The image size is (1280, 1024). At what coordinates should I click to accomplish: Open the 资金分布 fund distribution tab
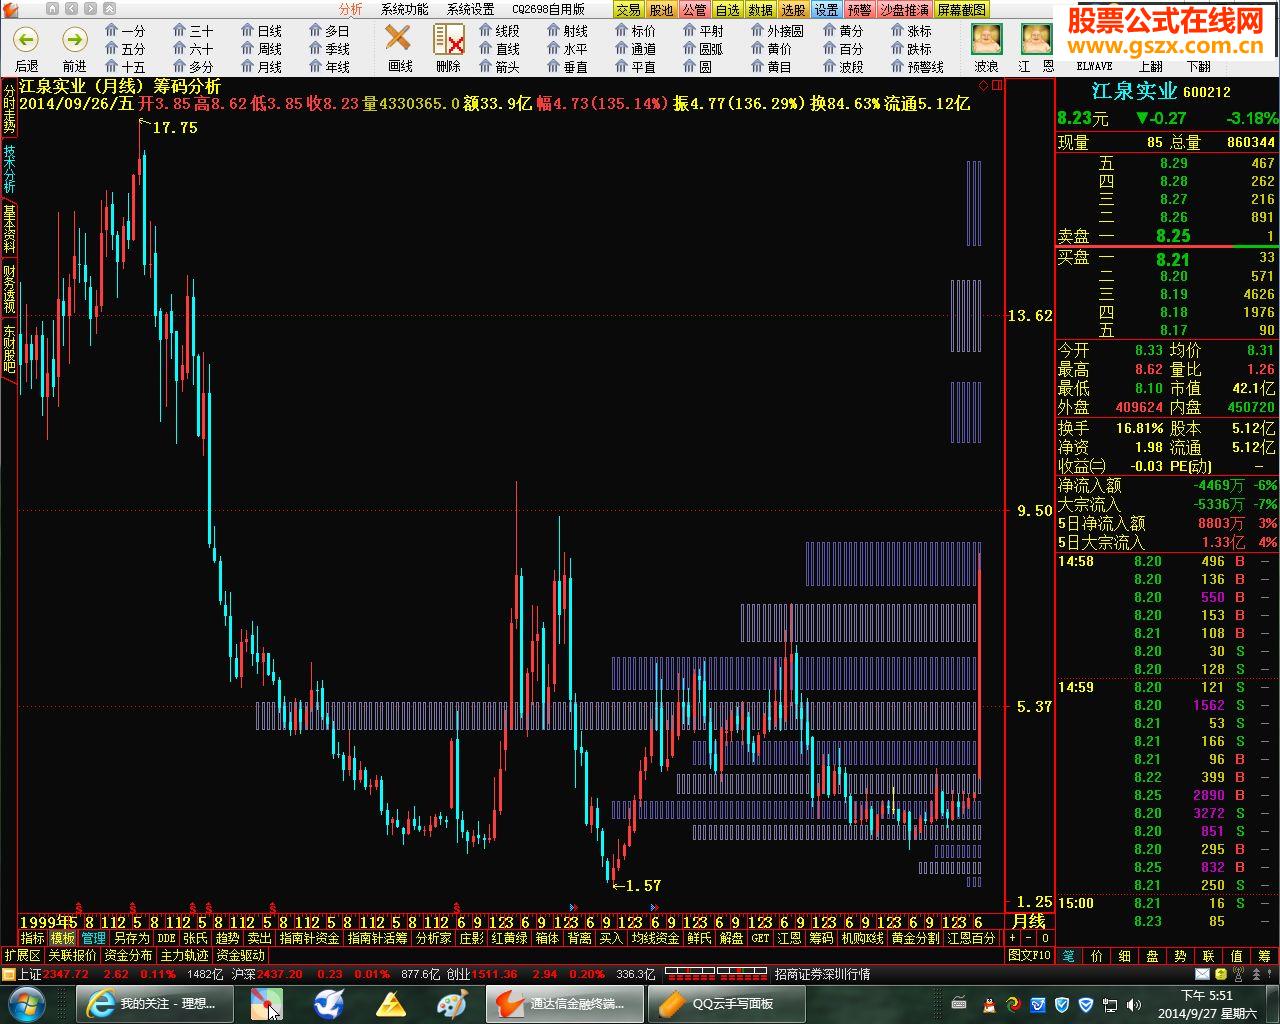pos(128,955)
